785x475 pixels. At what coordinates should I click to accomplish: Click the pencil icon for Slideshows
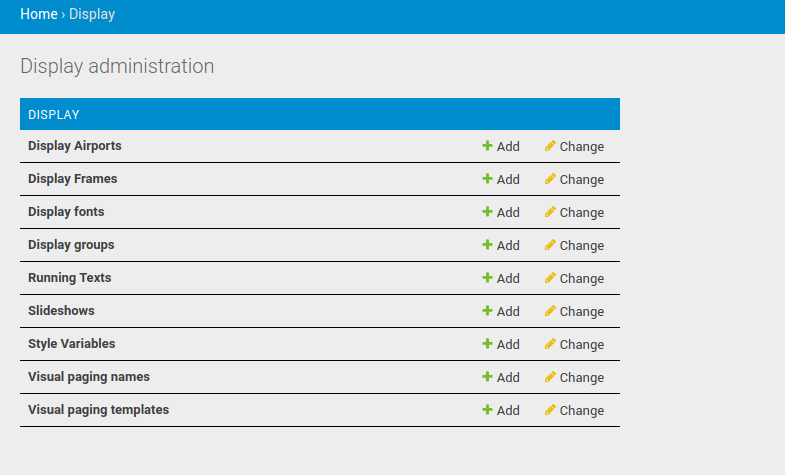(x=550, y=311)
